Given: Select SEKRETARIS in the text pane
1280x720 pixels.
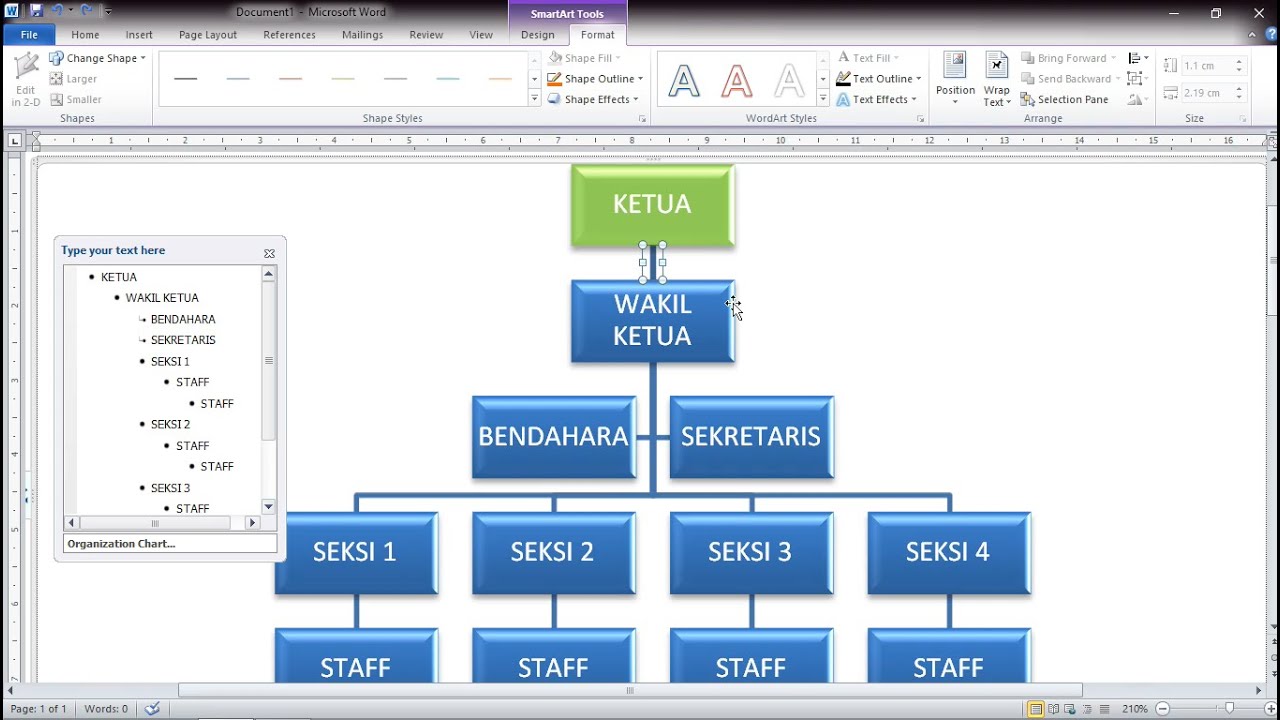Looking at the screenshot, I should [x=183, y=340].
